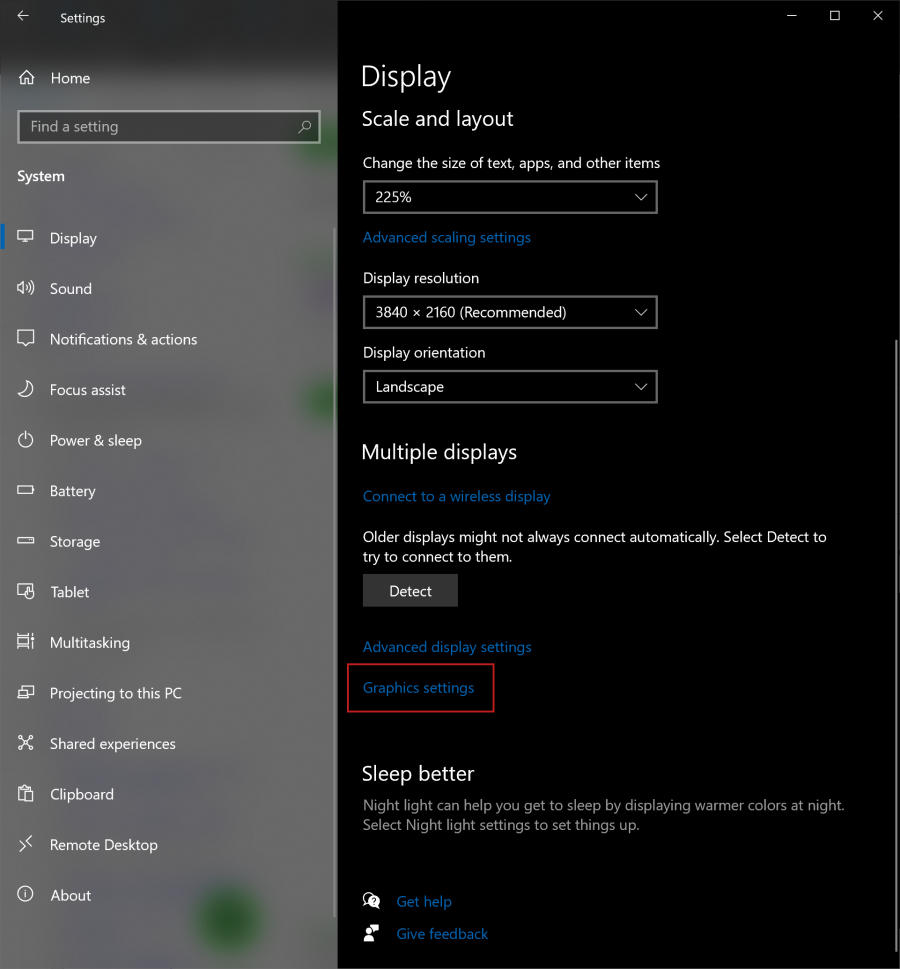The height and width of the screenshot is (969, 900).
Task: Open the Multitasking settings page
Action: 90,642
